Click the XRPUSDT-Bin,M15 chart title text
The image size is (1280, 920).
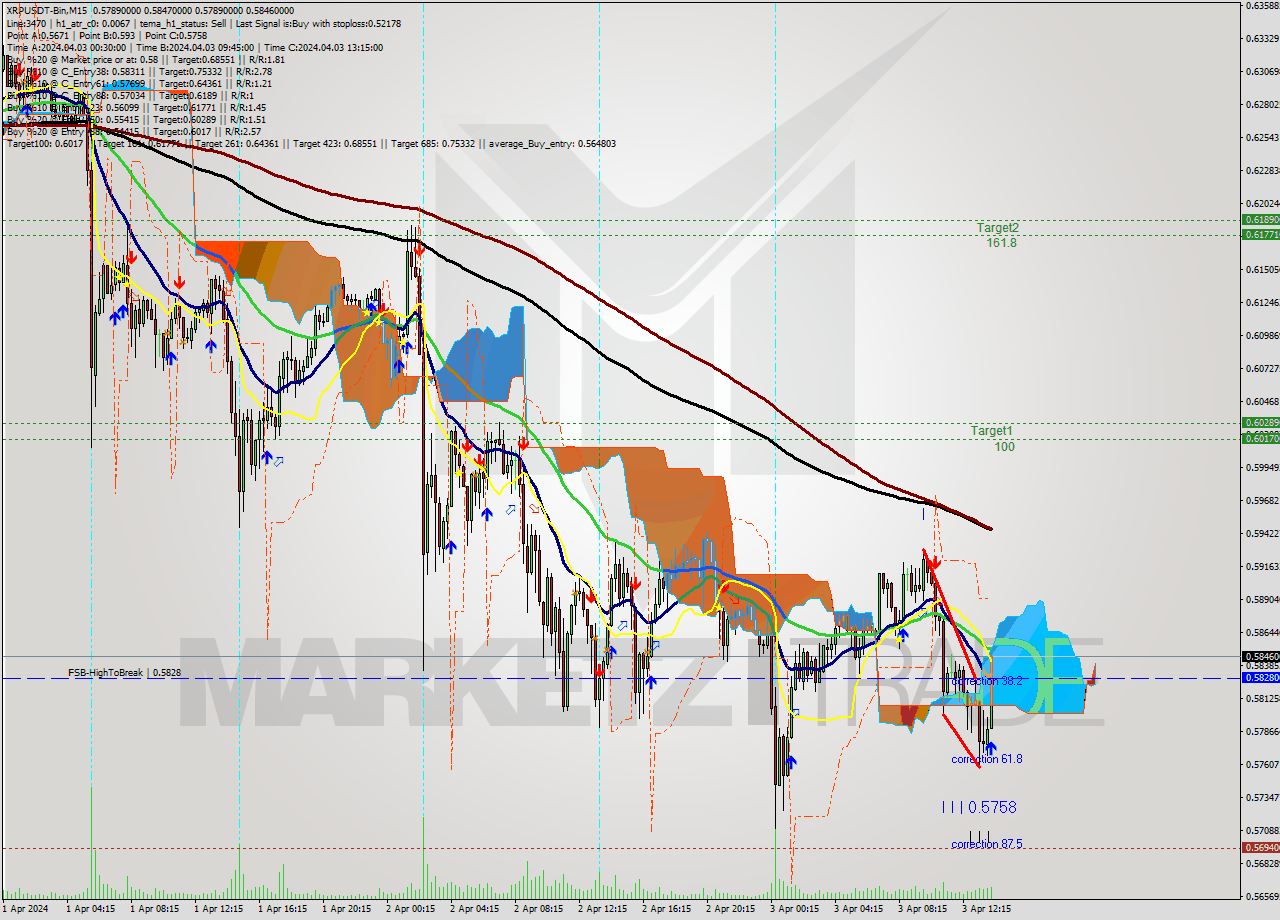[47, 10]
